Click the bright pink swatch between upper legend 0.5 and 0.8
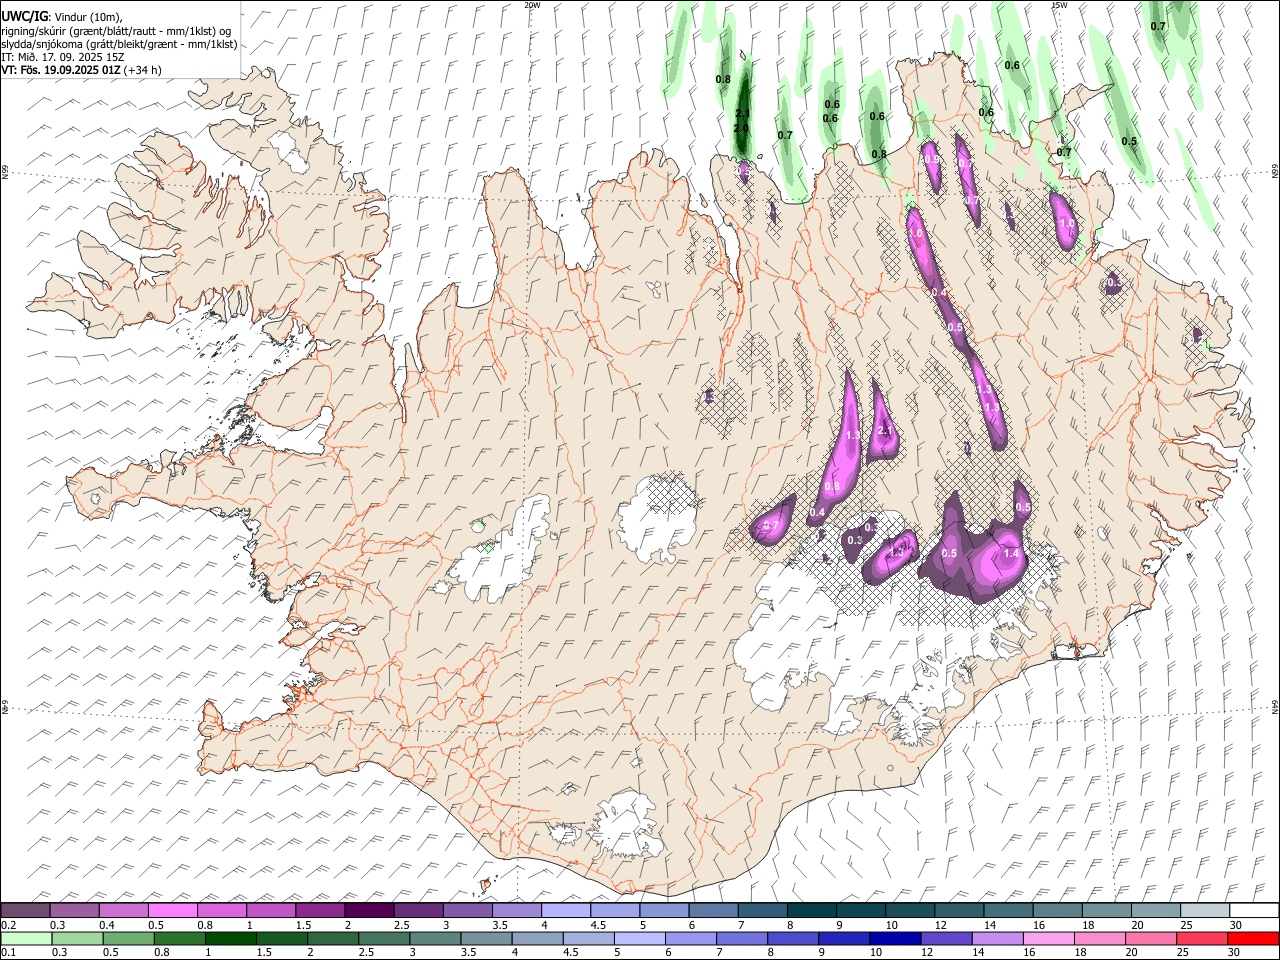The height and width of the screenshot is (960, 1280). 173,910
